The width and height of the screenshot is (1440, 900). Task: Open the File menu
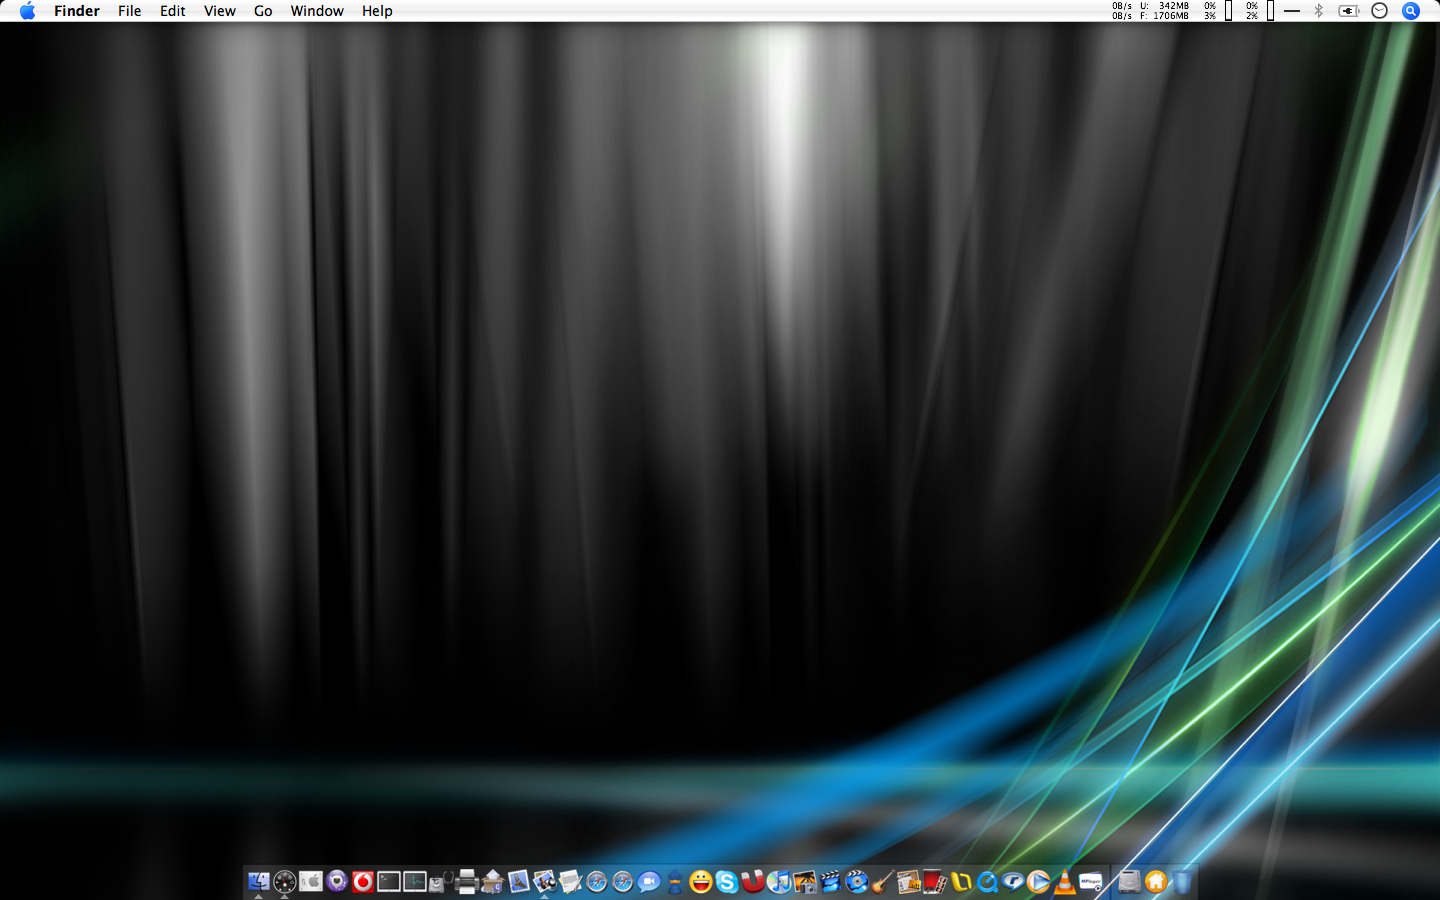pyautogui.click(x=129, y=11)
